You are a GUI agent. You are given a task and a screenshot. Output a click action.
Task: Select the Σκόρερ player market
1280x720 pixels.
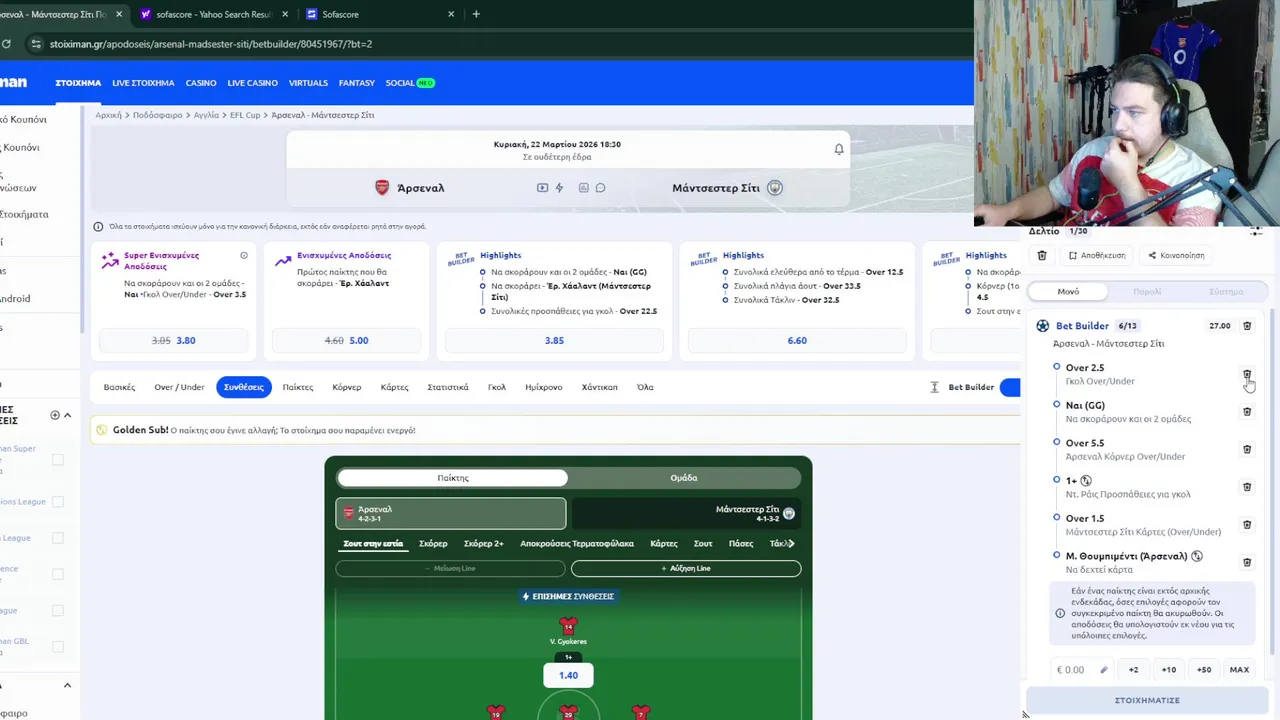pos(433,544)
